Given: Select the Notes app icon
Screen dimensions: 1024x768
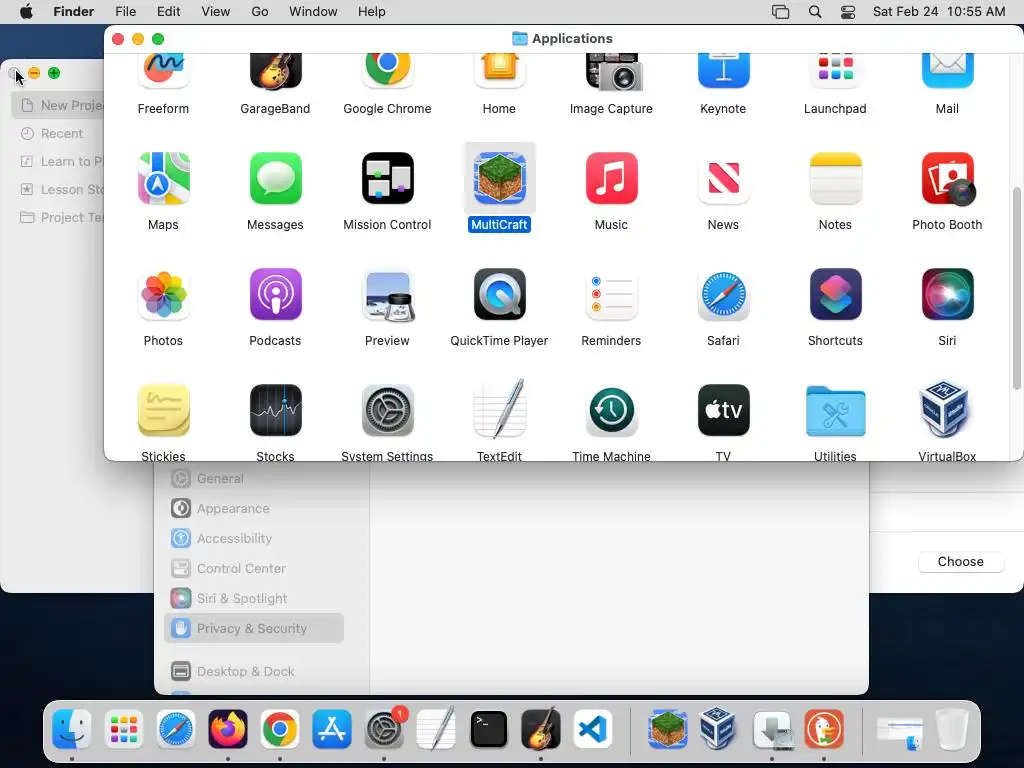Looking at the screenshot, I should [x=835, y=178].
